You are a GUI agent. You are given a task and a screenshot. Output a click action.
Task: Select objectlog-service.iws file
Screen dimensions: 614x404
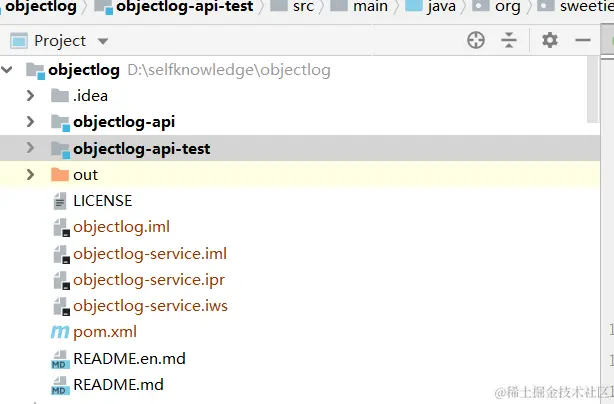(150, 305)
